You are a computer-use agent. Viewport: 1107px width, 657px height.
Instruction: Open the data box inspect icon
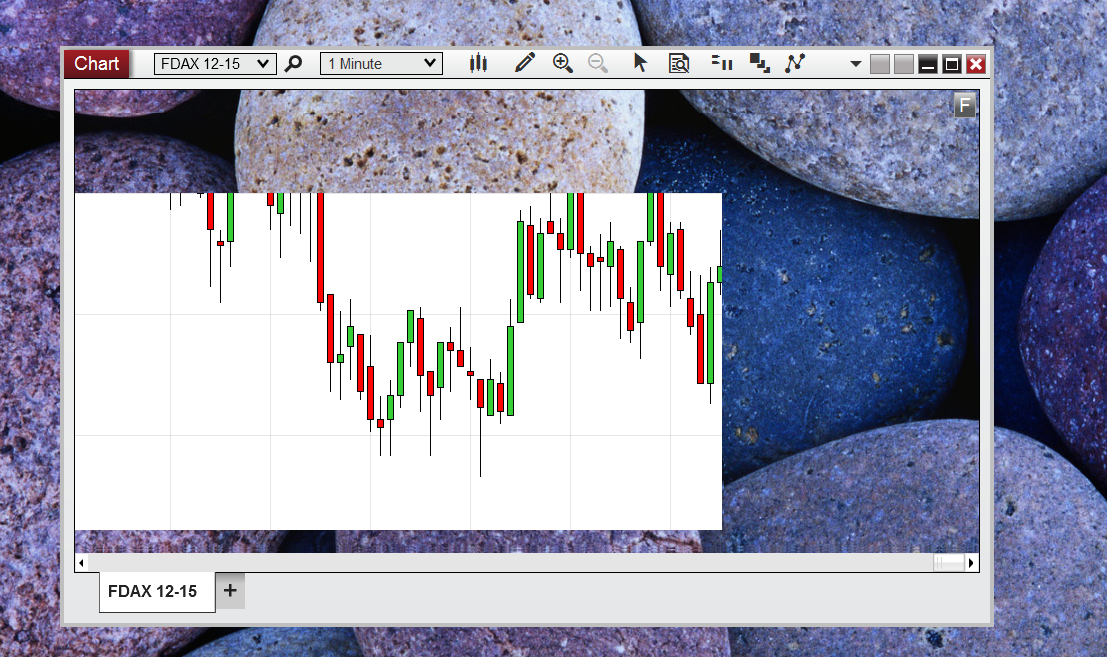[x=679, y=64]
